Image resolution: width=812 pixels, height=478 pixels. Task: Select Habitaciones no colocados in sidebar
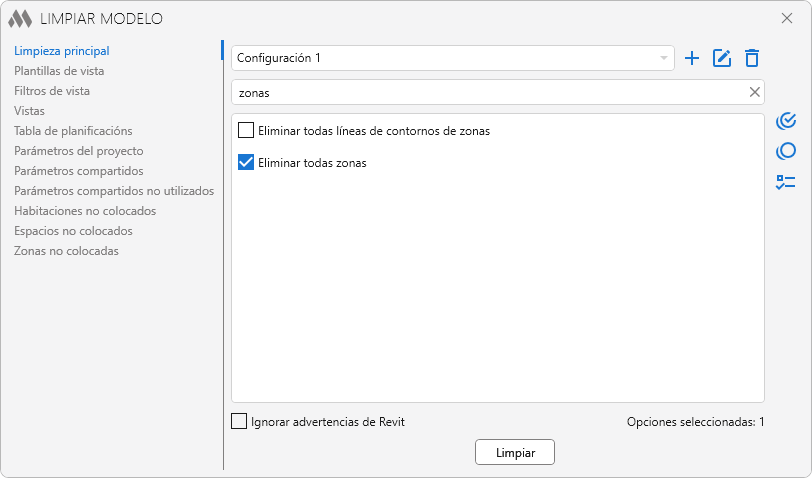click(x=85, y=211)
